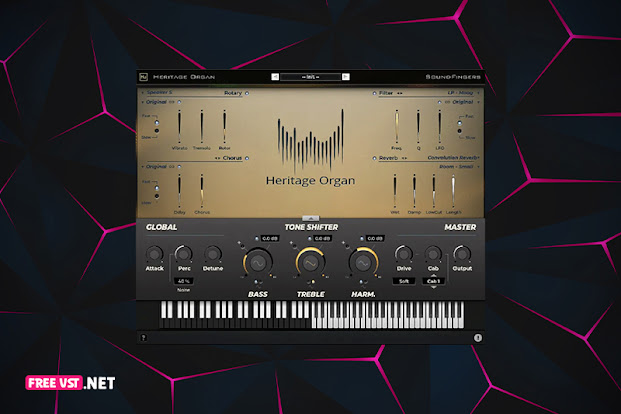Click the Heritage Organ logo icon in header
This screenshot has width=621, height=414.
pos(143,77)
